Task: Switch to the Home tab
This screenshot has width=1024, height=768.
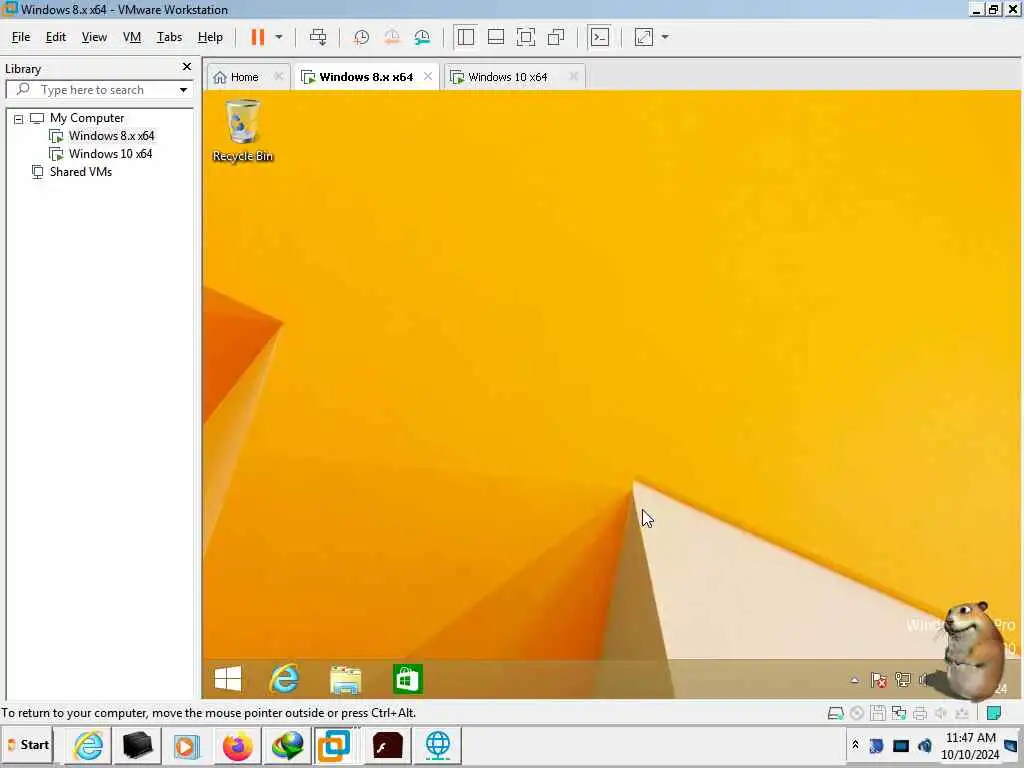Action: (244, 77)
